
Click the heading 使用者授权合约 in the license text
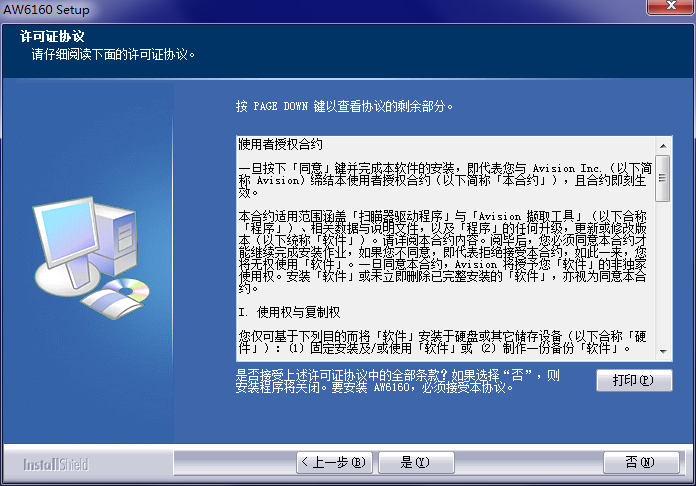[281, 144]
